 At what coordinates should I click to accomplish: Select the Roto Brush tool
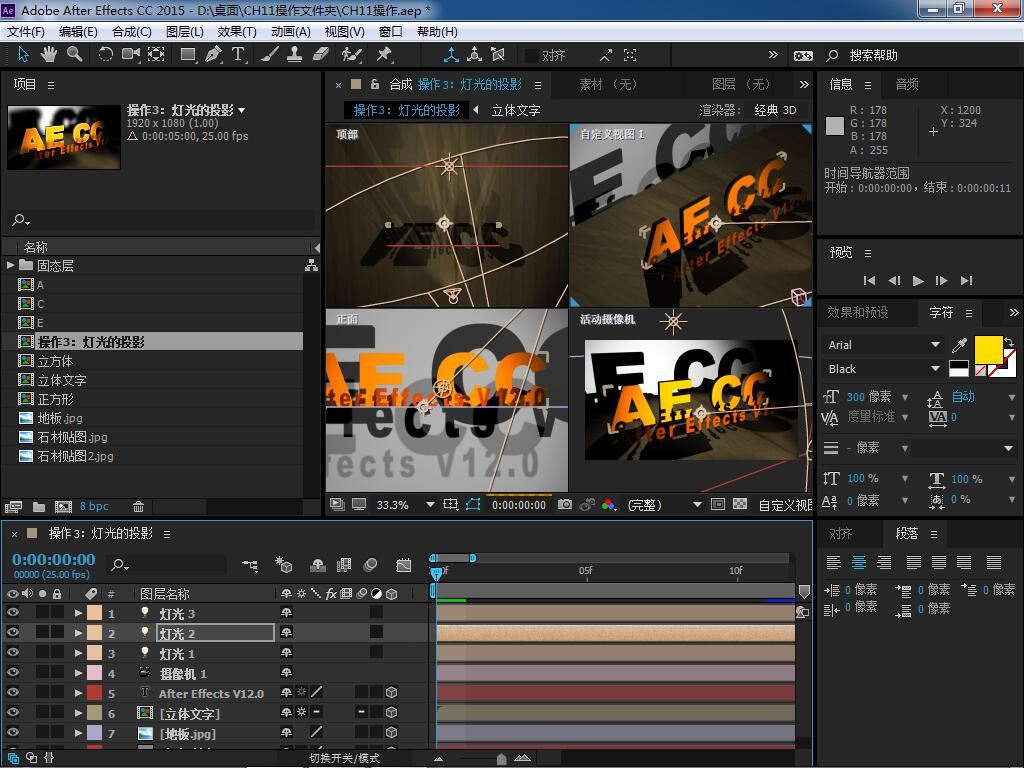coord(351,55)
